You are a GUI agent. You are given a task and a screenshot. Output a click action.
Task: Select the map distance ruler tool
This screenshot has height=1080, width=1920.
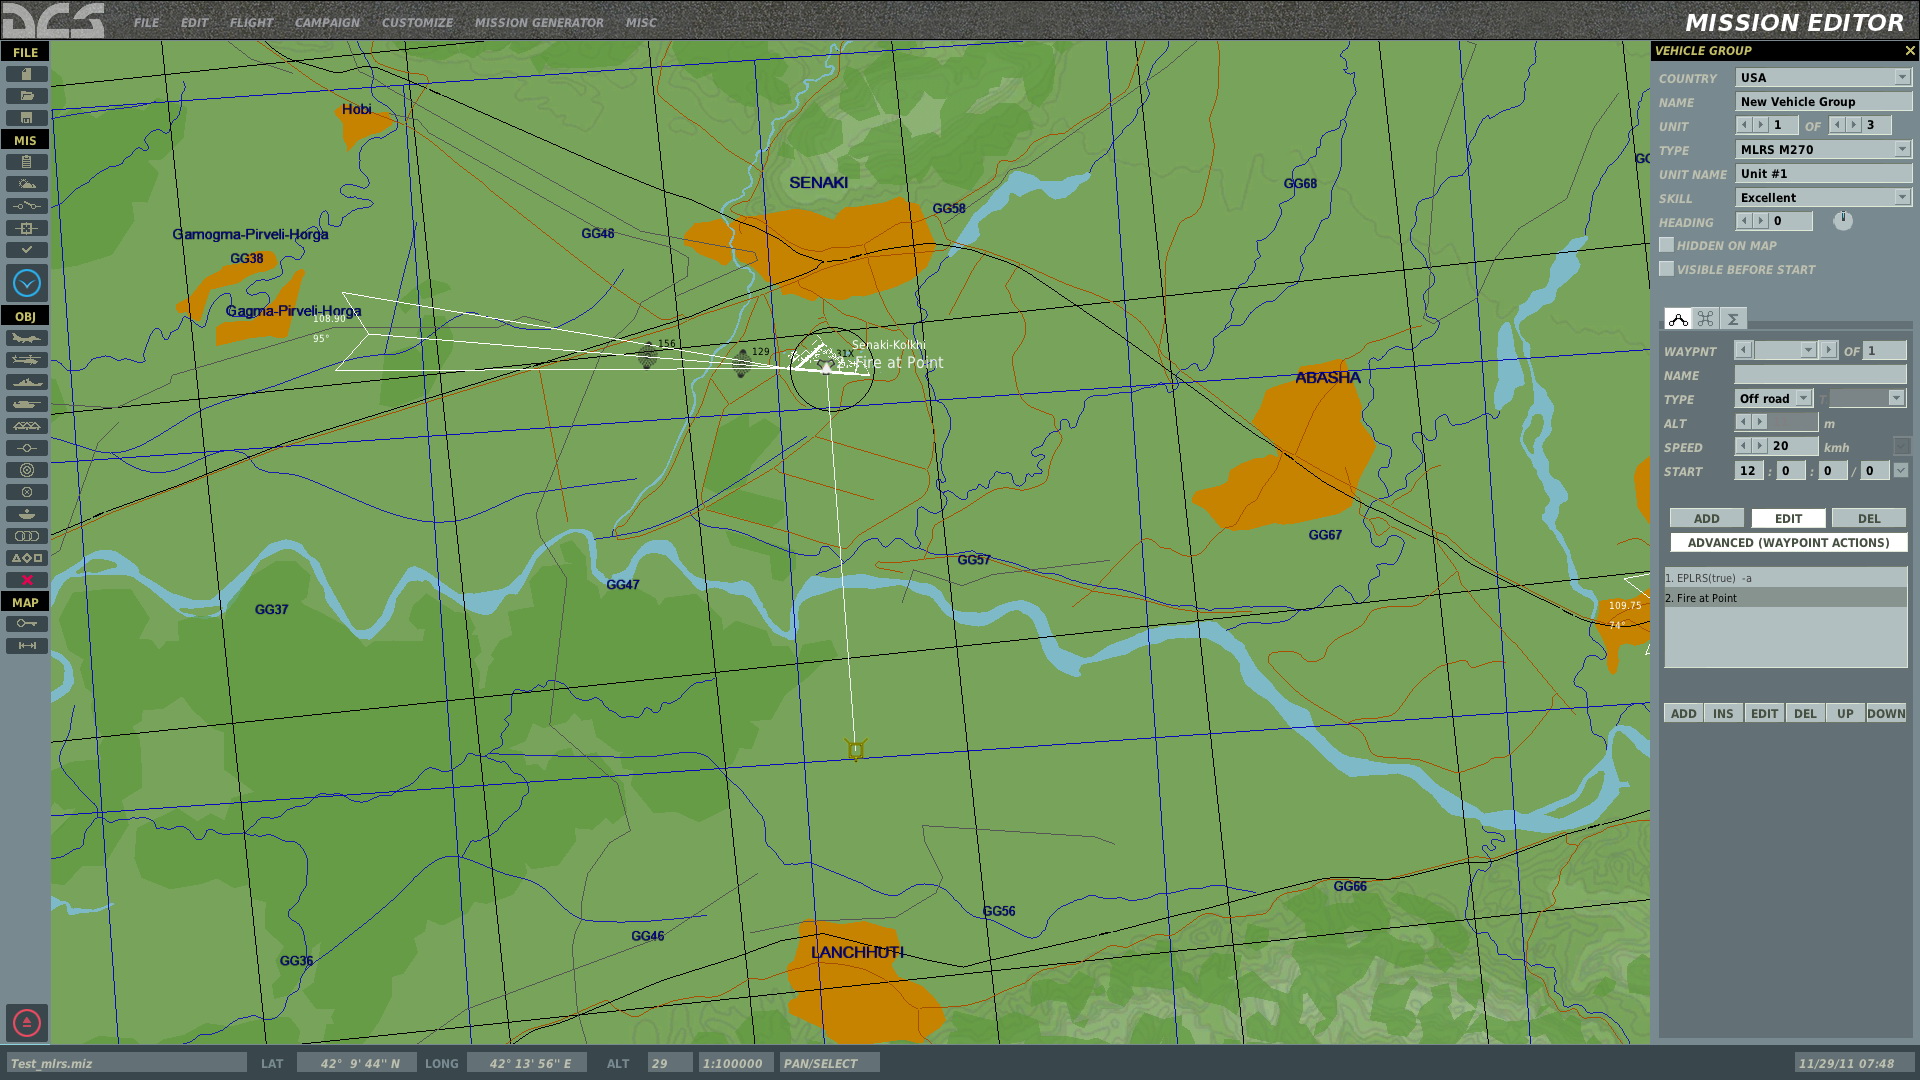(x=27, y=646)
